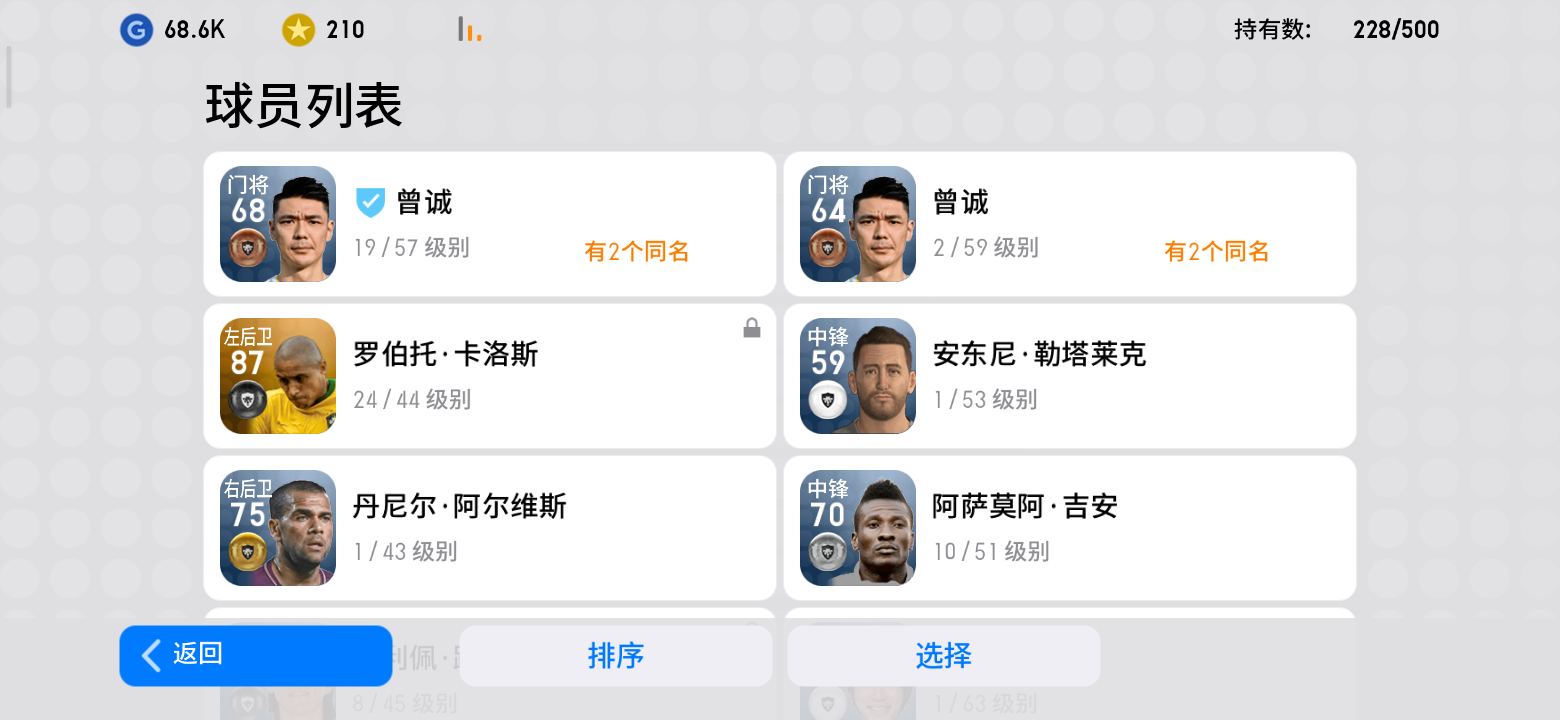Click 安东尼·勒塔莱克 portrait rated 59

point(858,376)
